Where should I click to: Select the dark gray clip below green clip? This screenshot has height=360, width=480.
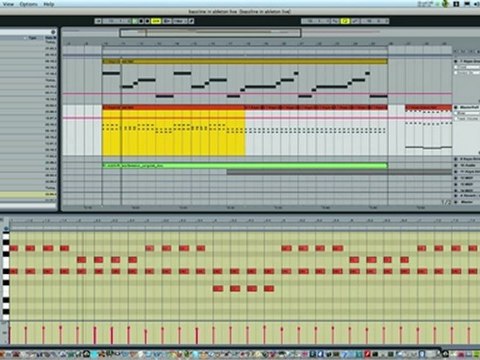coord(339,172)
